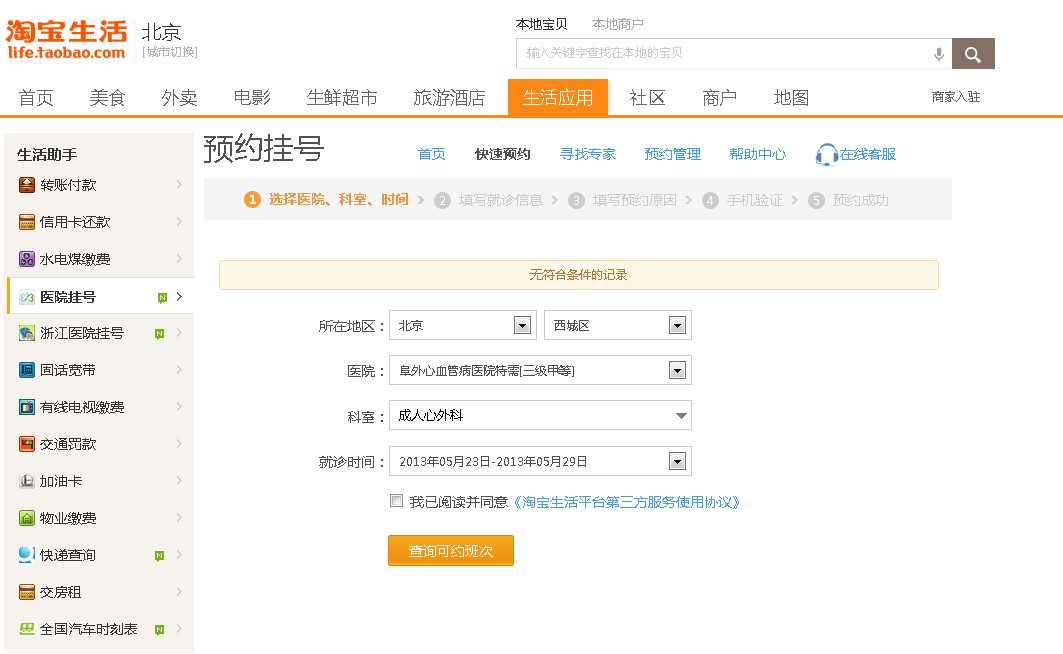Image resolution: width=1063 pixels, height=654 pixels.
Task: Open the 西城区 district dropdown
Action: point(676,326)
